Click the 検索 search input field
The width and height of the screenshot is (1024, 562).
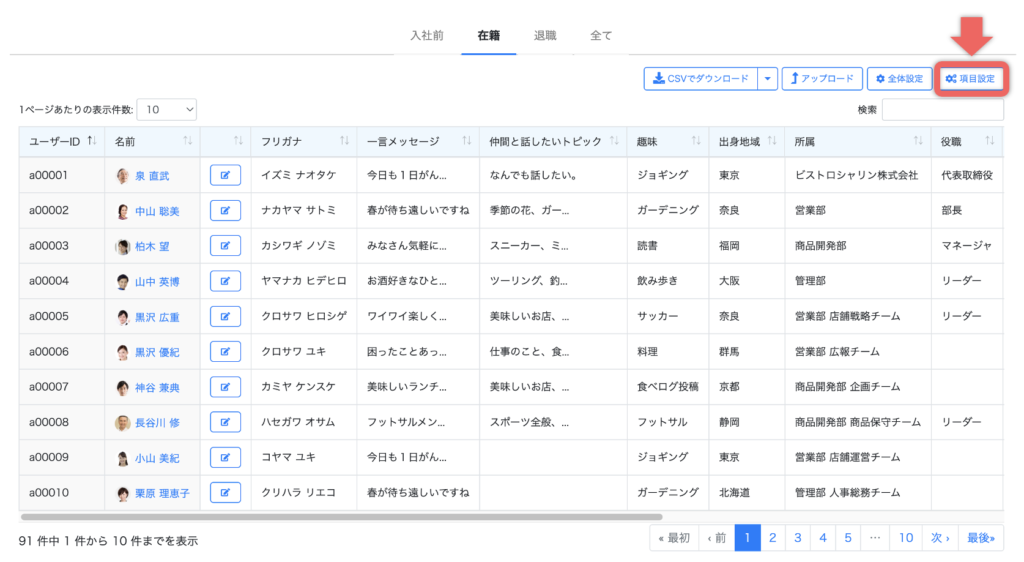coord(942,109)
